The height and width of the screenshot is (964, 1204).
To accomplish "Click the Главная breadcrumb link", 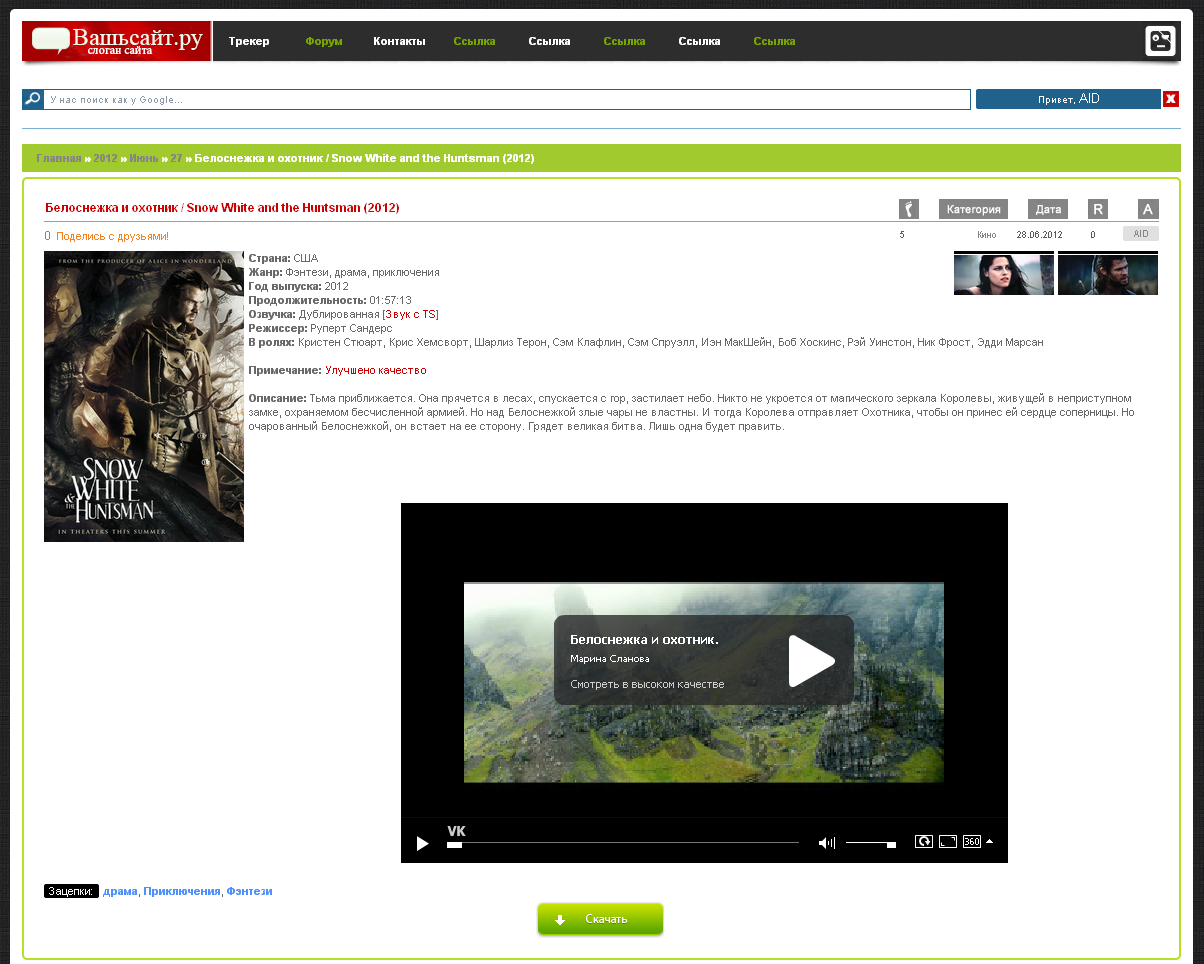I will point(59,158).
